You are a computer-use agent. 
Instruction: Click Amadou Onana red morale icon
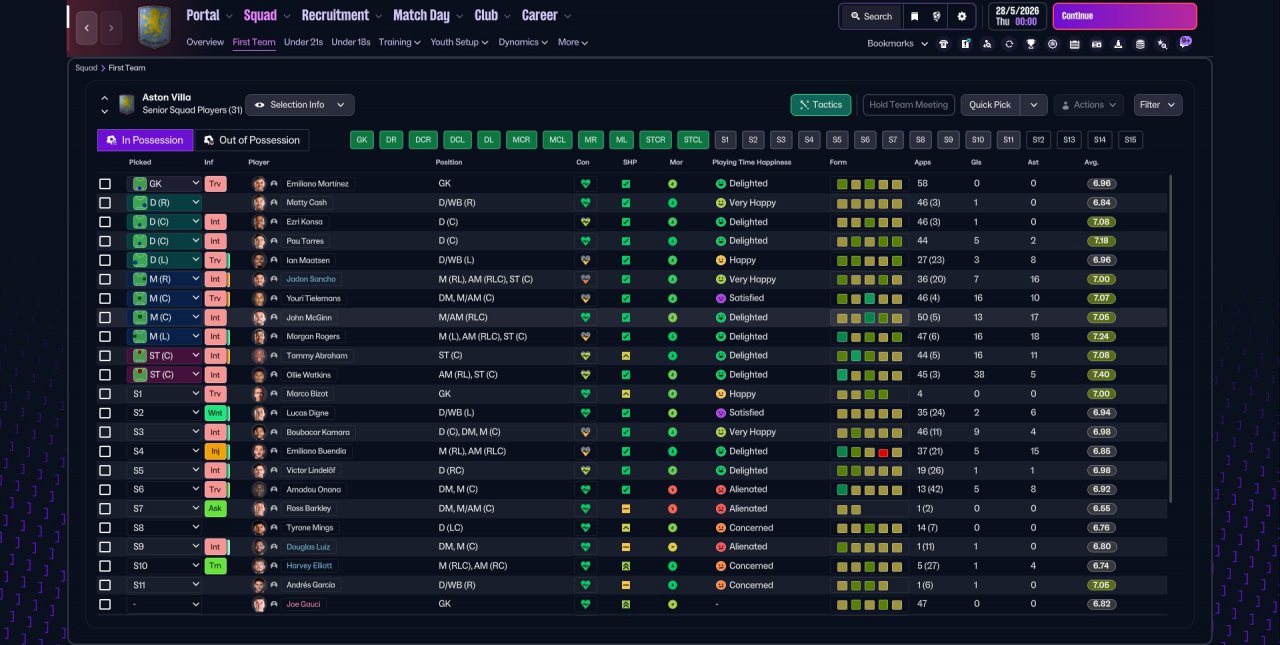(673, 490)
